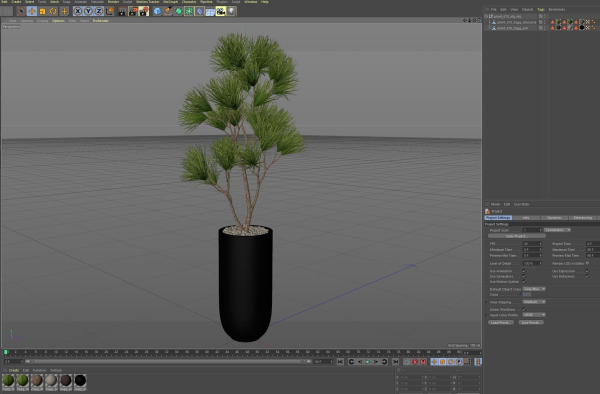Viewport: 600px width, 394px height.
Task: Add a Cube primitive object
Action: pyautogui.click(x=157, y=11)
